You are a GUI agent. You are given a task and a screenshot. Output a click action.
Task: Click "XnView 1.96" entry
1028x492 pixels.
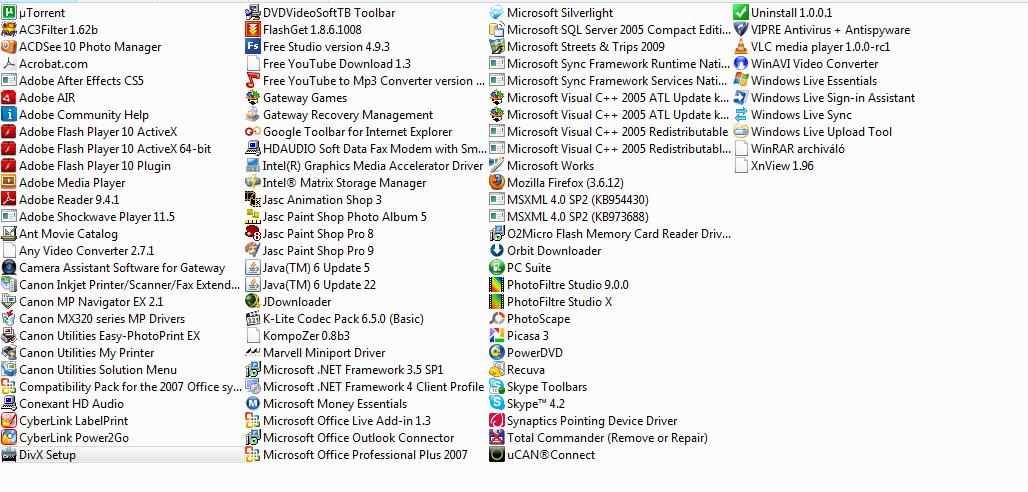(782, 166)
